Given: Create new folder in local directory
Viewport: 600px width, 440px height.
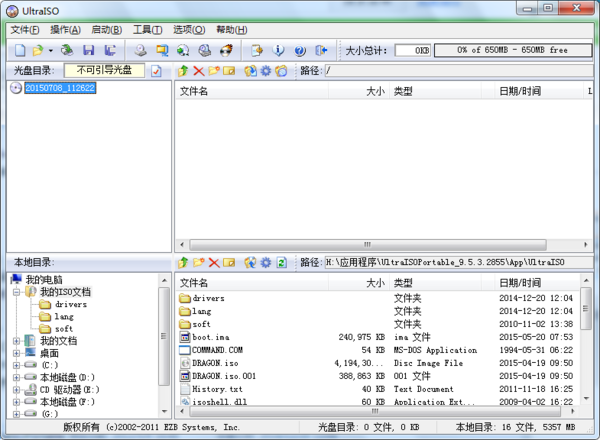Looking at the screenshot, I should (199, 262).
